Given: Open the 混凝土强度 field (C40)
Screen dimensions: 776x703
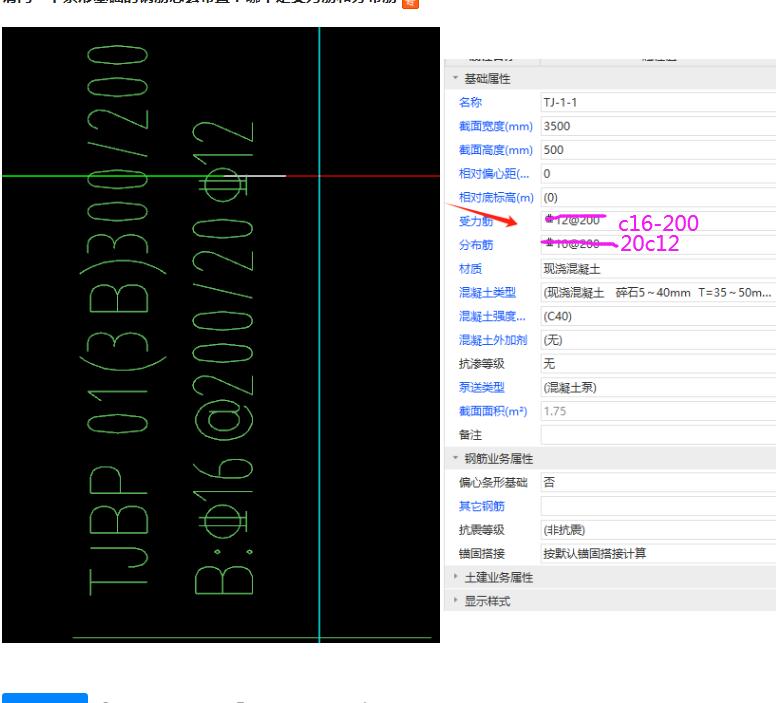Looking at the screenshot, I should (658, 316).
